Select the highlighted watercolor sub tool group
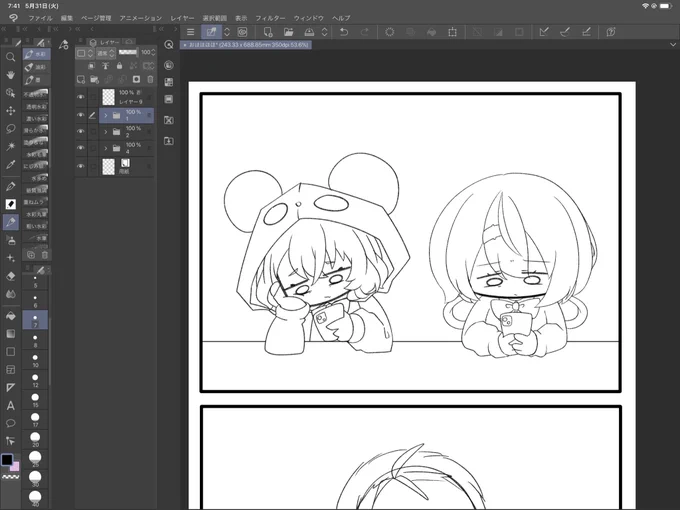Image resolution: width=680 pixels, height=510 pixels. [36, 54]
